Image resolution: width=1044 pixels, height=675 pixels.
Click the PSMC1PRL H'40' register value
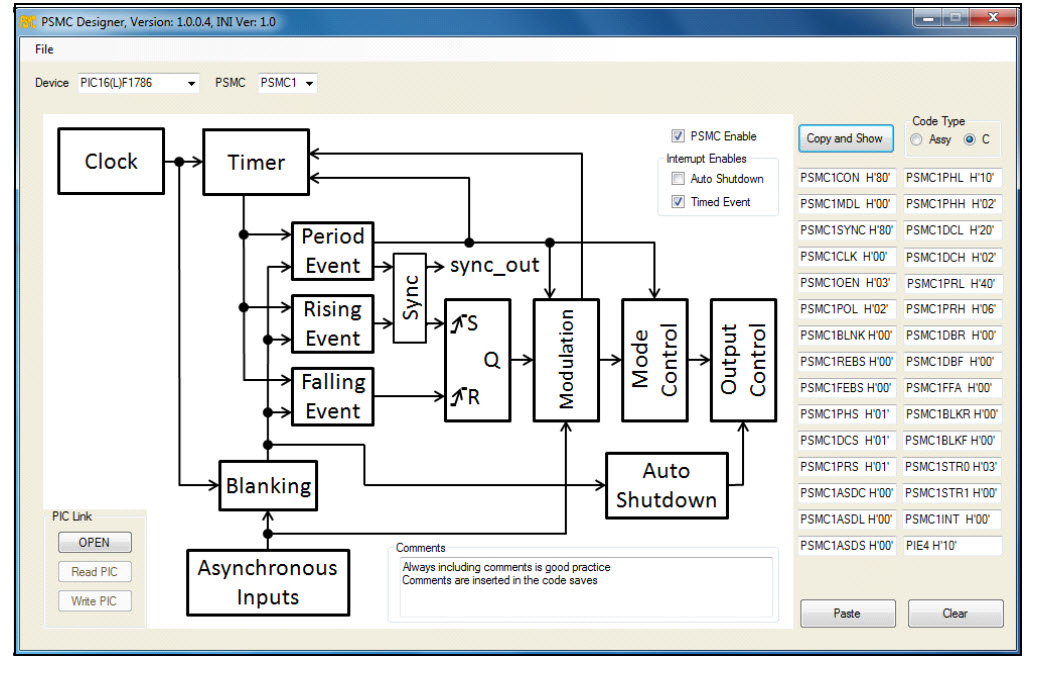pyautogui.click(x=952, y=283)
